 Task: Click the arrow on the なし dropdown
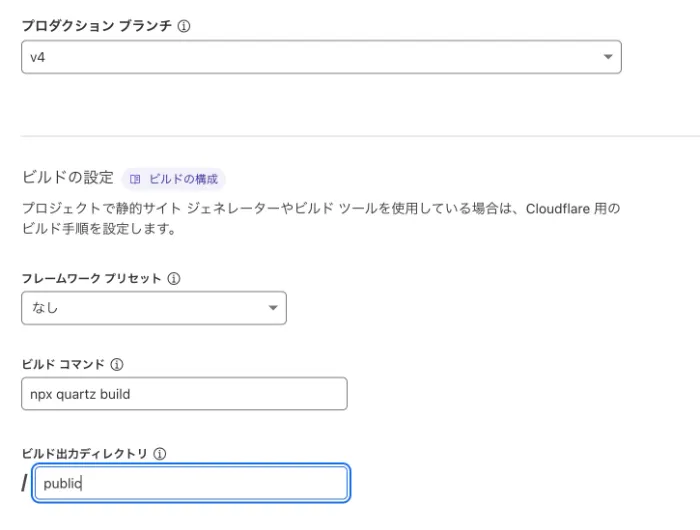click(272, 309)
